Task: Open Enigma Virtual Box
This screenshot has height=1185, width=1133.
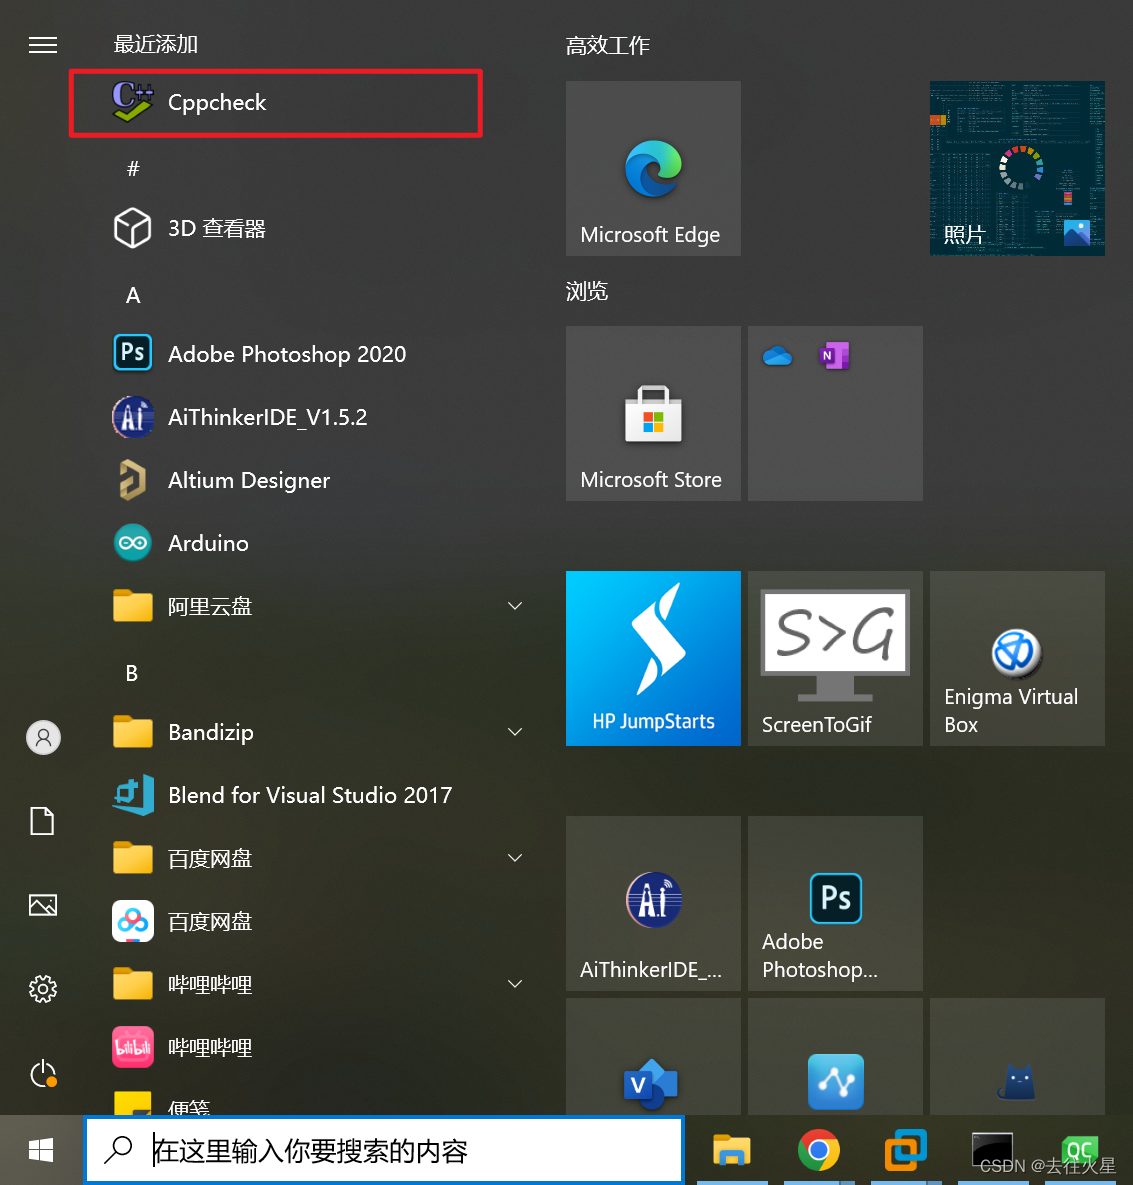Action: coord(1016,658)
